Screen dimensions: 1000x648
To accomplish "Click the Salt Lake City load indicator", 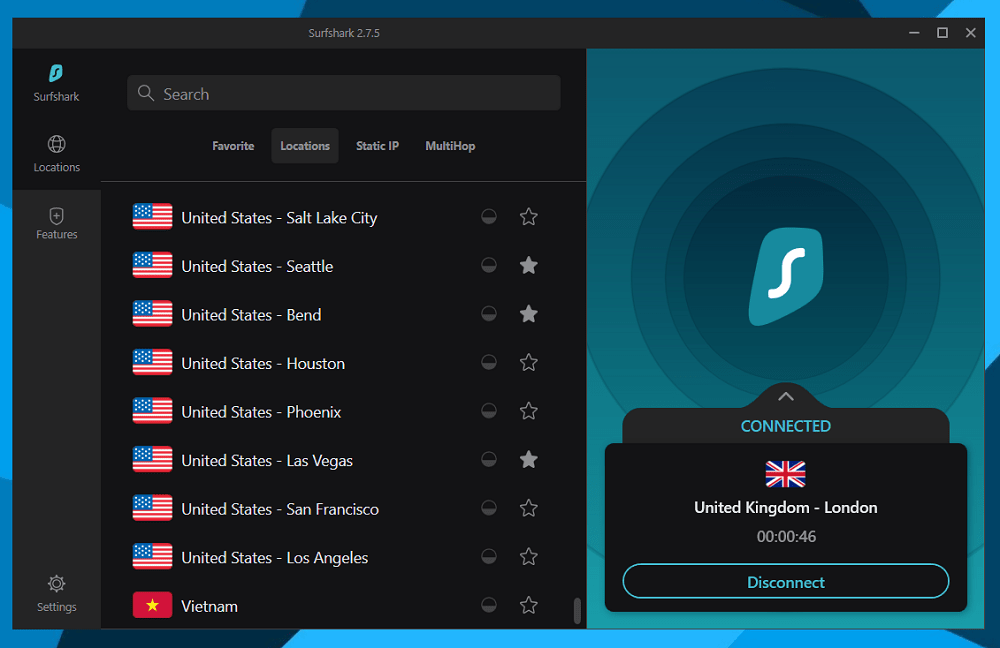I will tap(489, 217).
